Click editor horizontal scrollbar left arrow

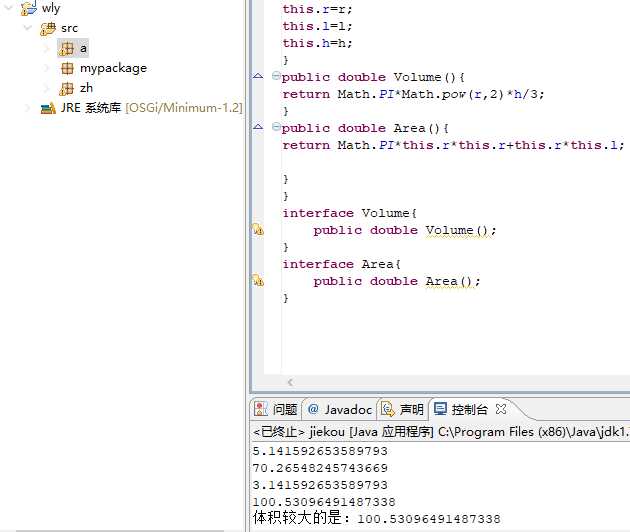coord(290,382)
